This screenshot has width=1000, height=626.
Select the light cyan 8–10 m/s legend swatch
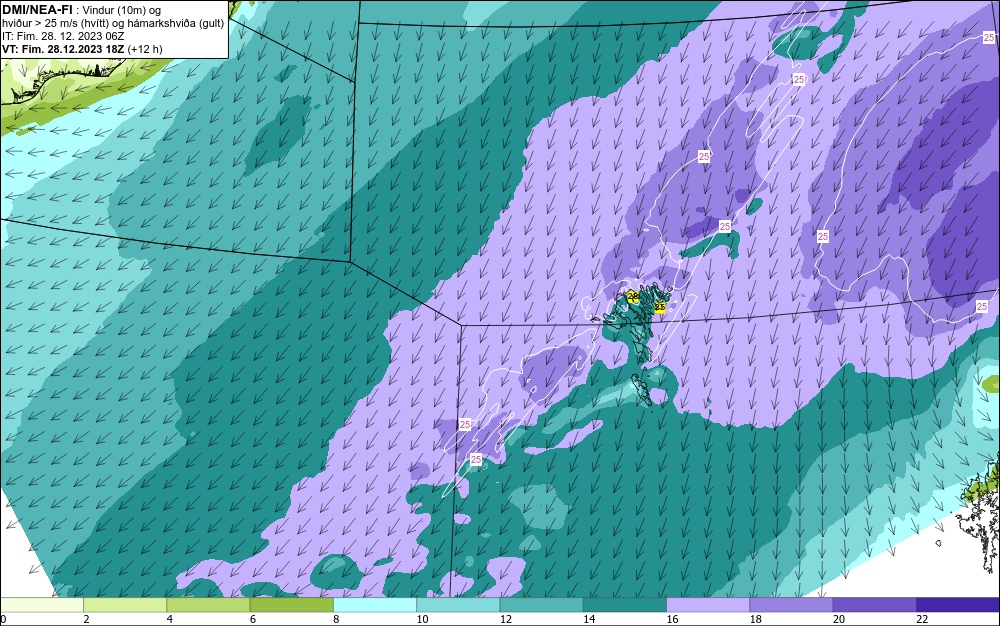[x=375, y=605]
